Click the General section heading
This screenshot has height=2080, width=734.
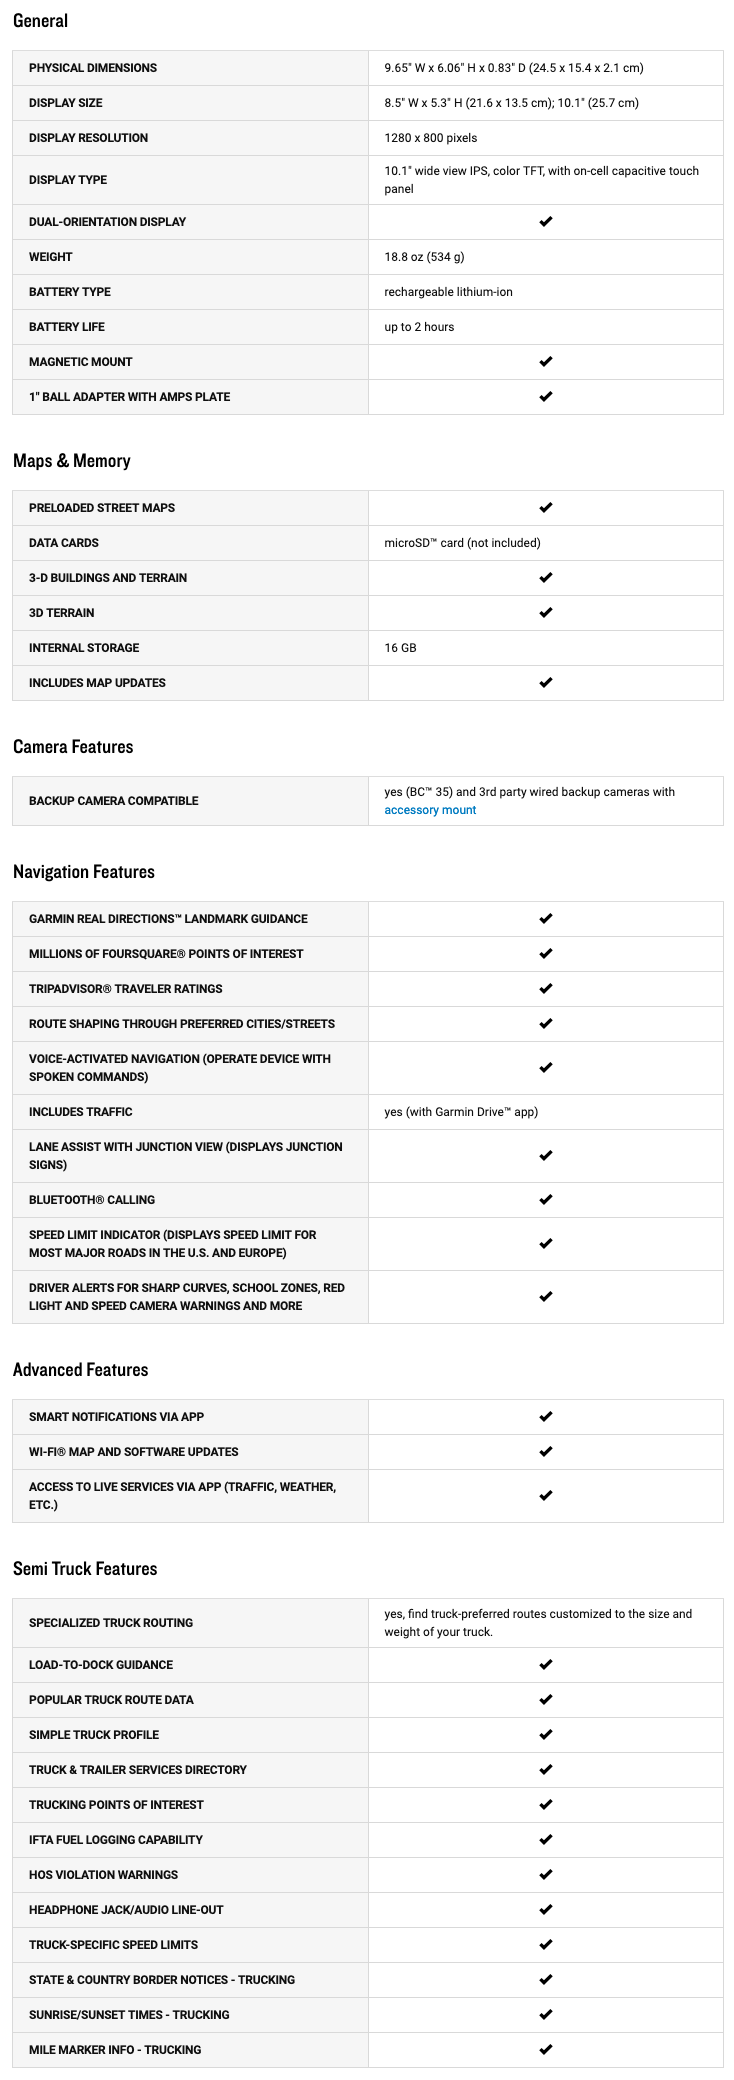tap(41, 21)
